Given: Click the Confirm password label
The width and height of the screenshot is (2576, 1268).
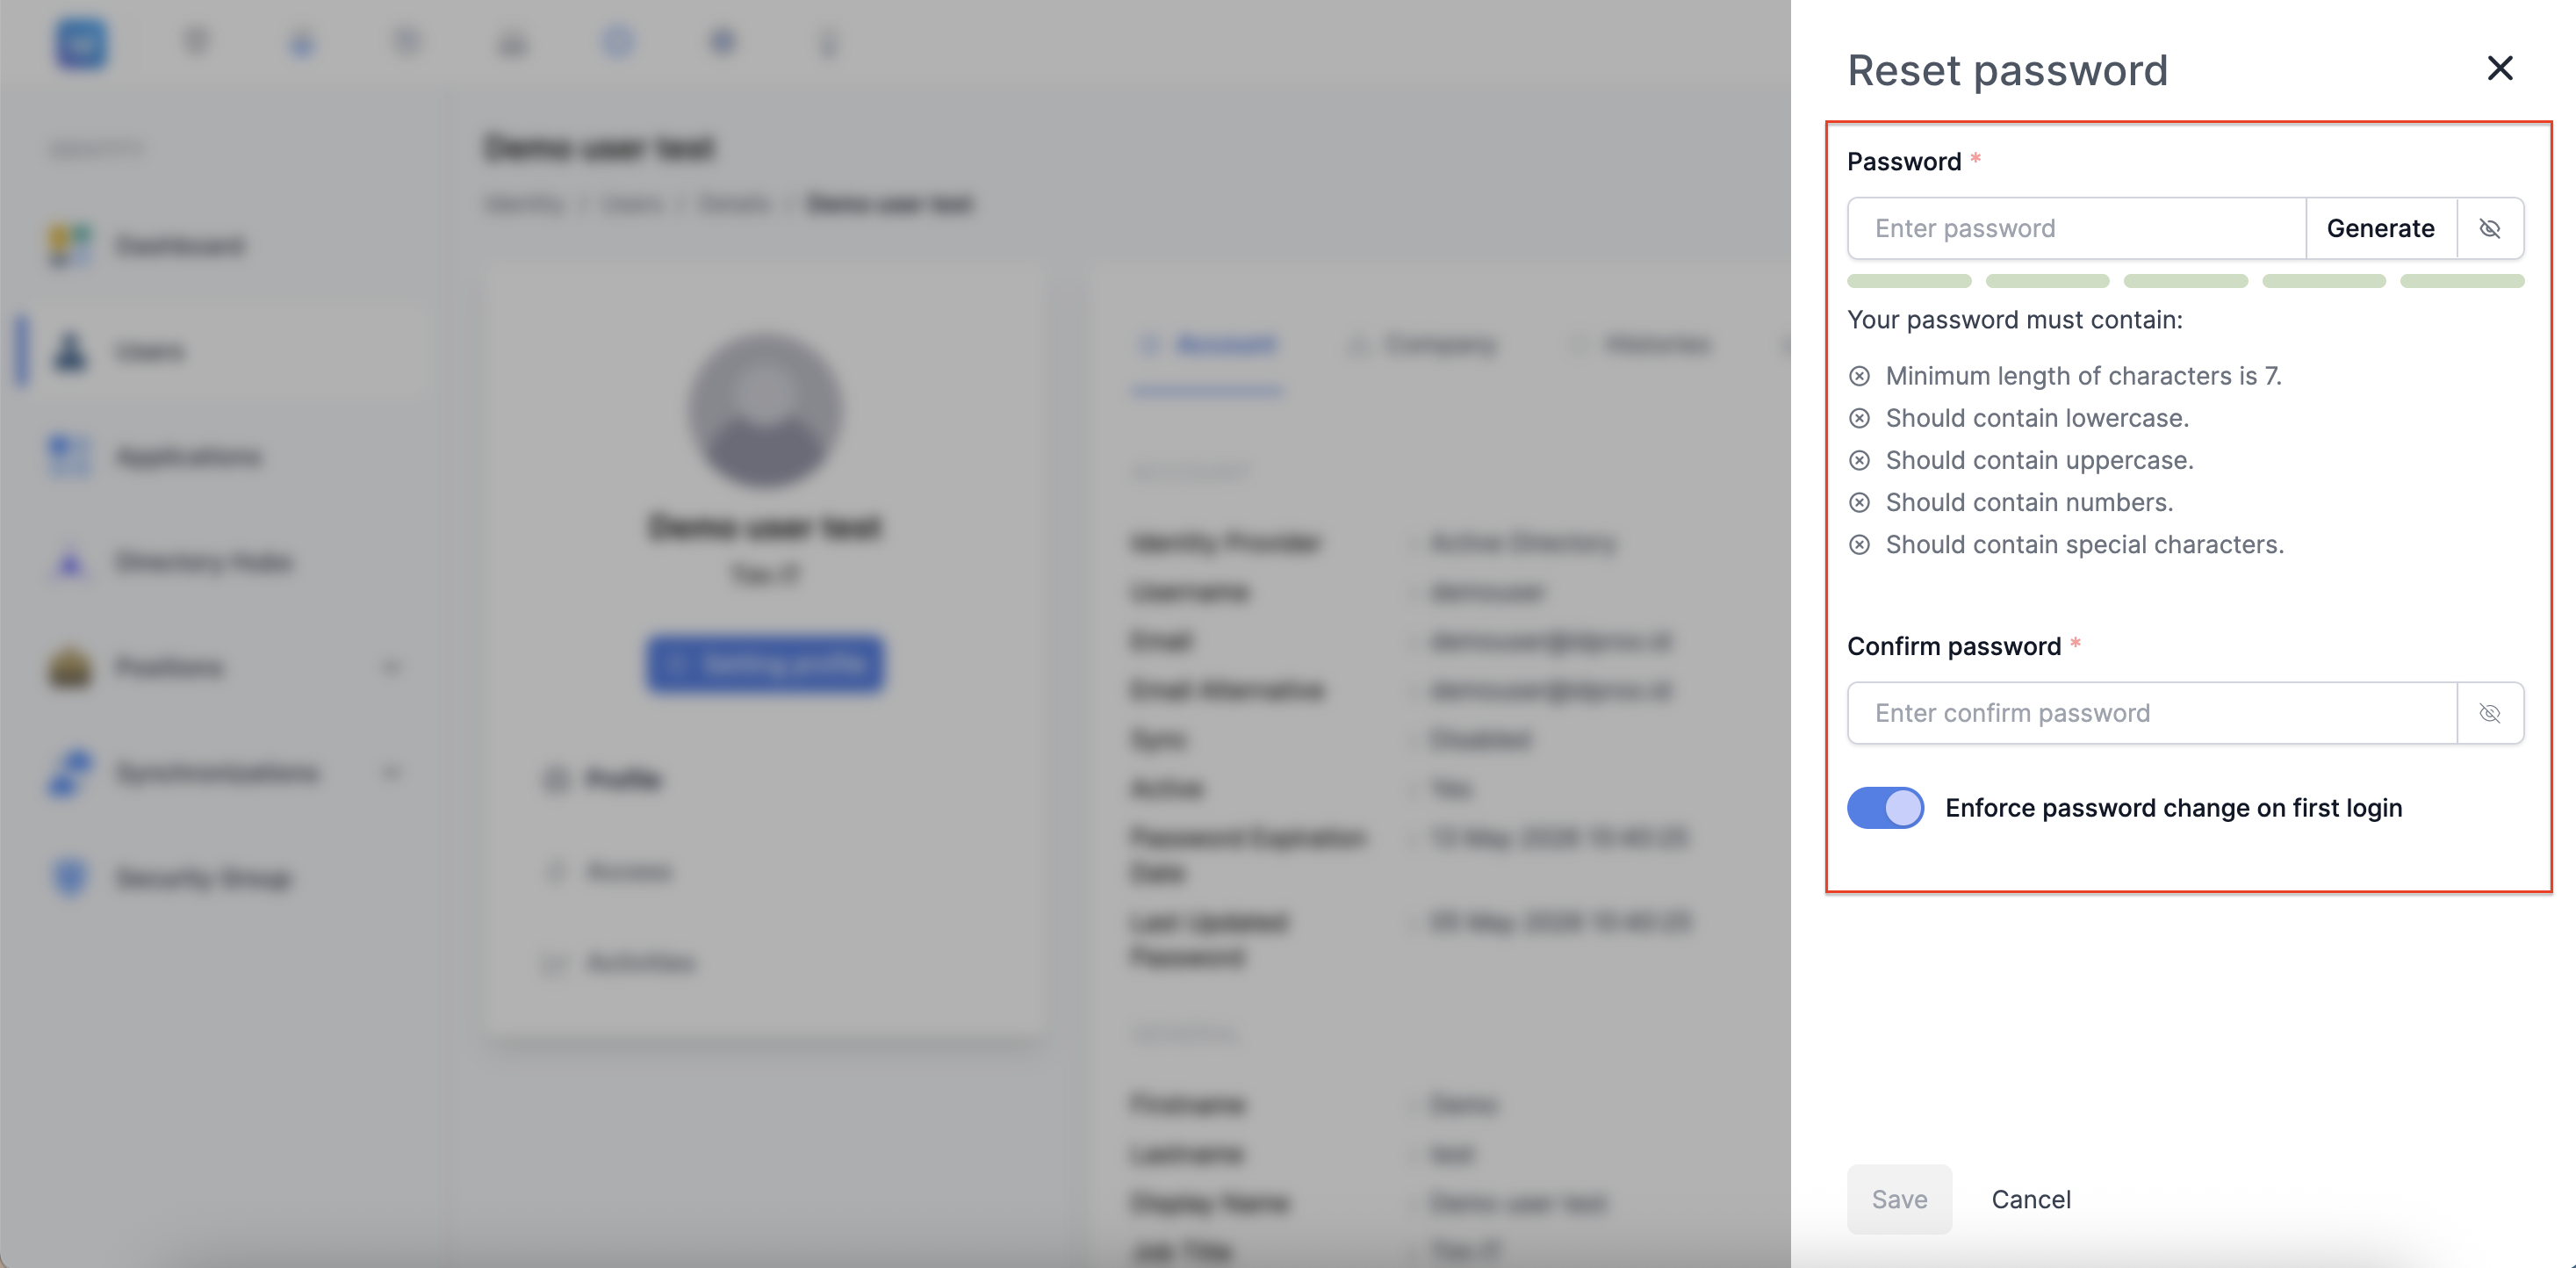Looking at the screenshot, I should click(x=1954, y=647).
